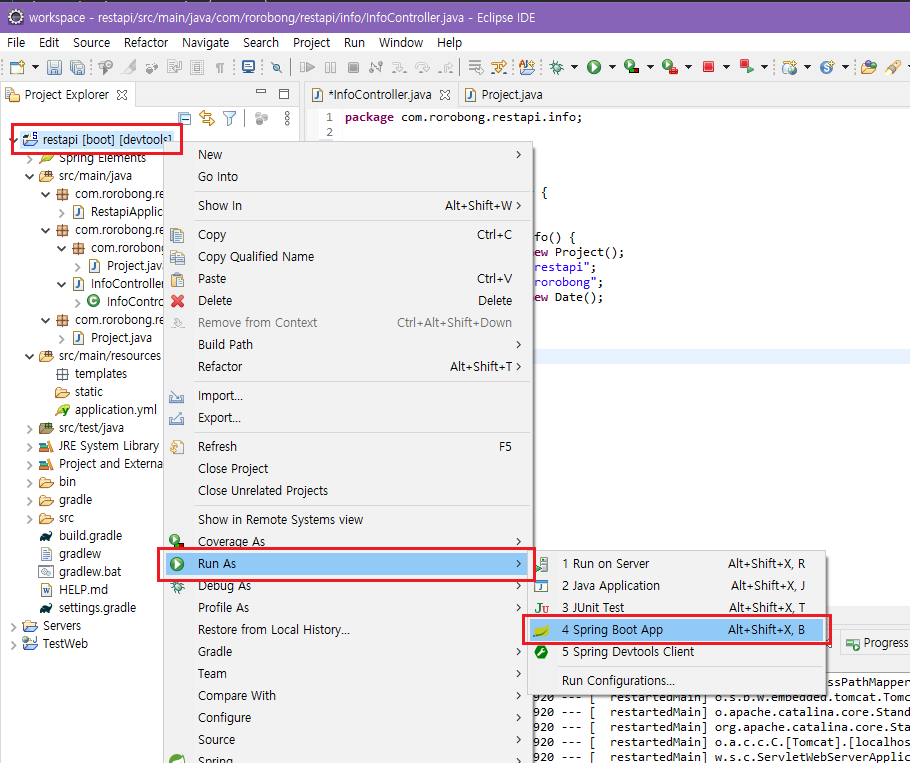Open the Debug dropdown arrow

click(x=574, y=67)
